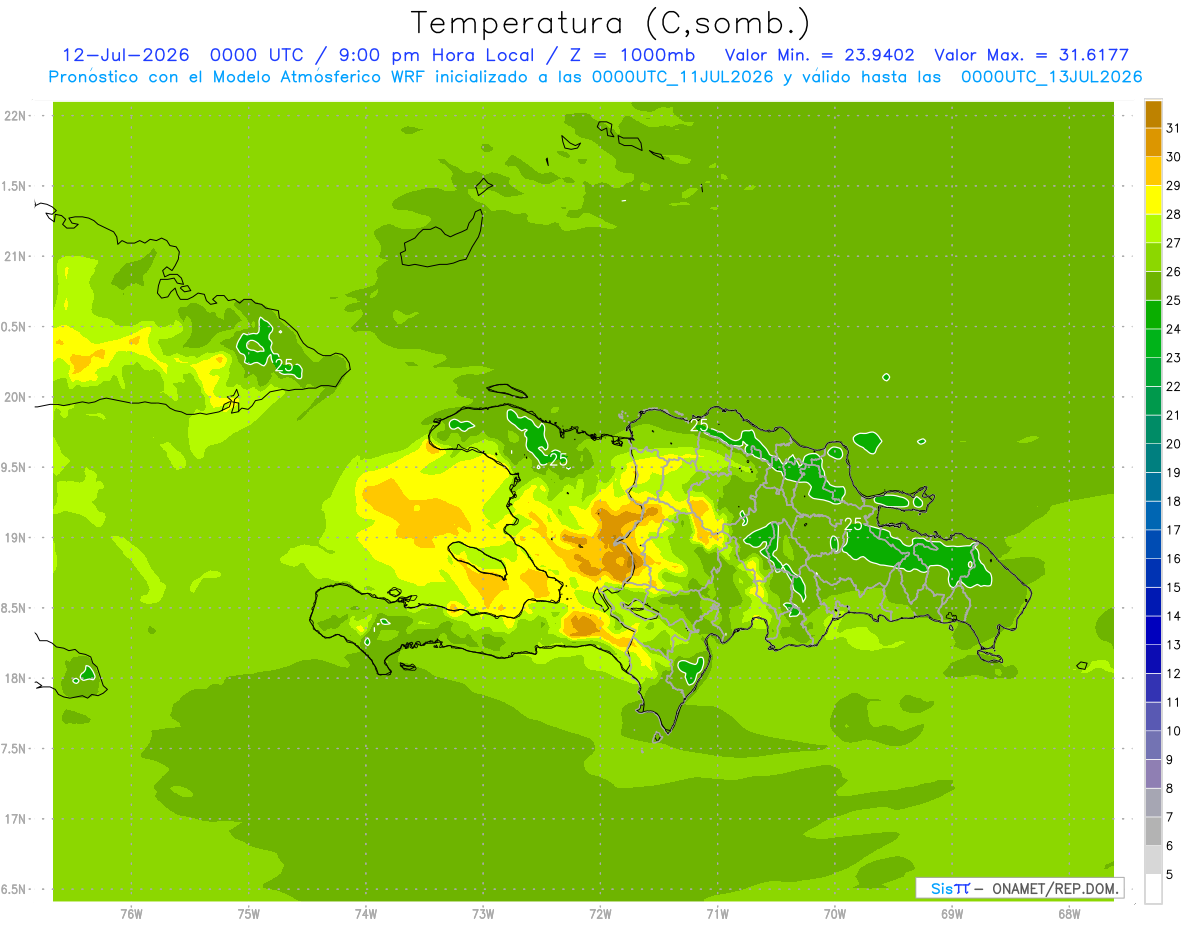Click the gray legend swatch between 6 and 7
The image size is (1200, 927).
point(1153,831)
